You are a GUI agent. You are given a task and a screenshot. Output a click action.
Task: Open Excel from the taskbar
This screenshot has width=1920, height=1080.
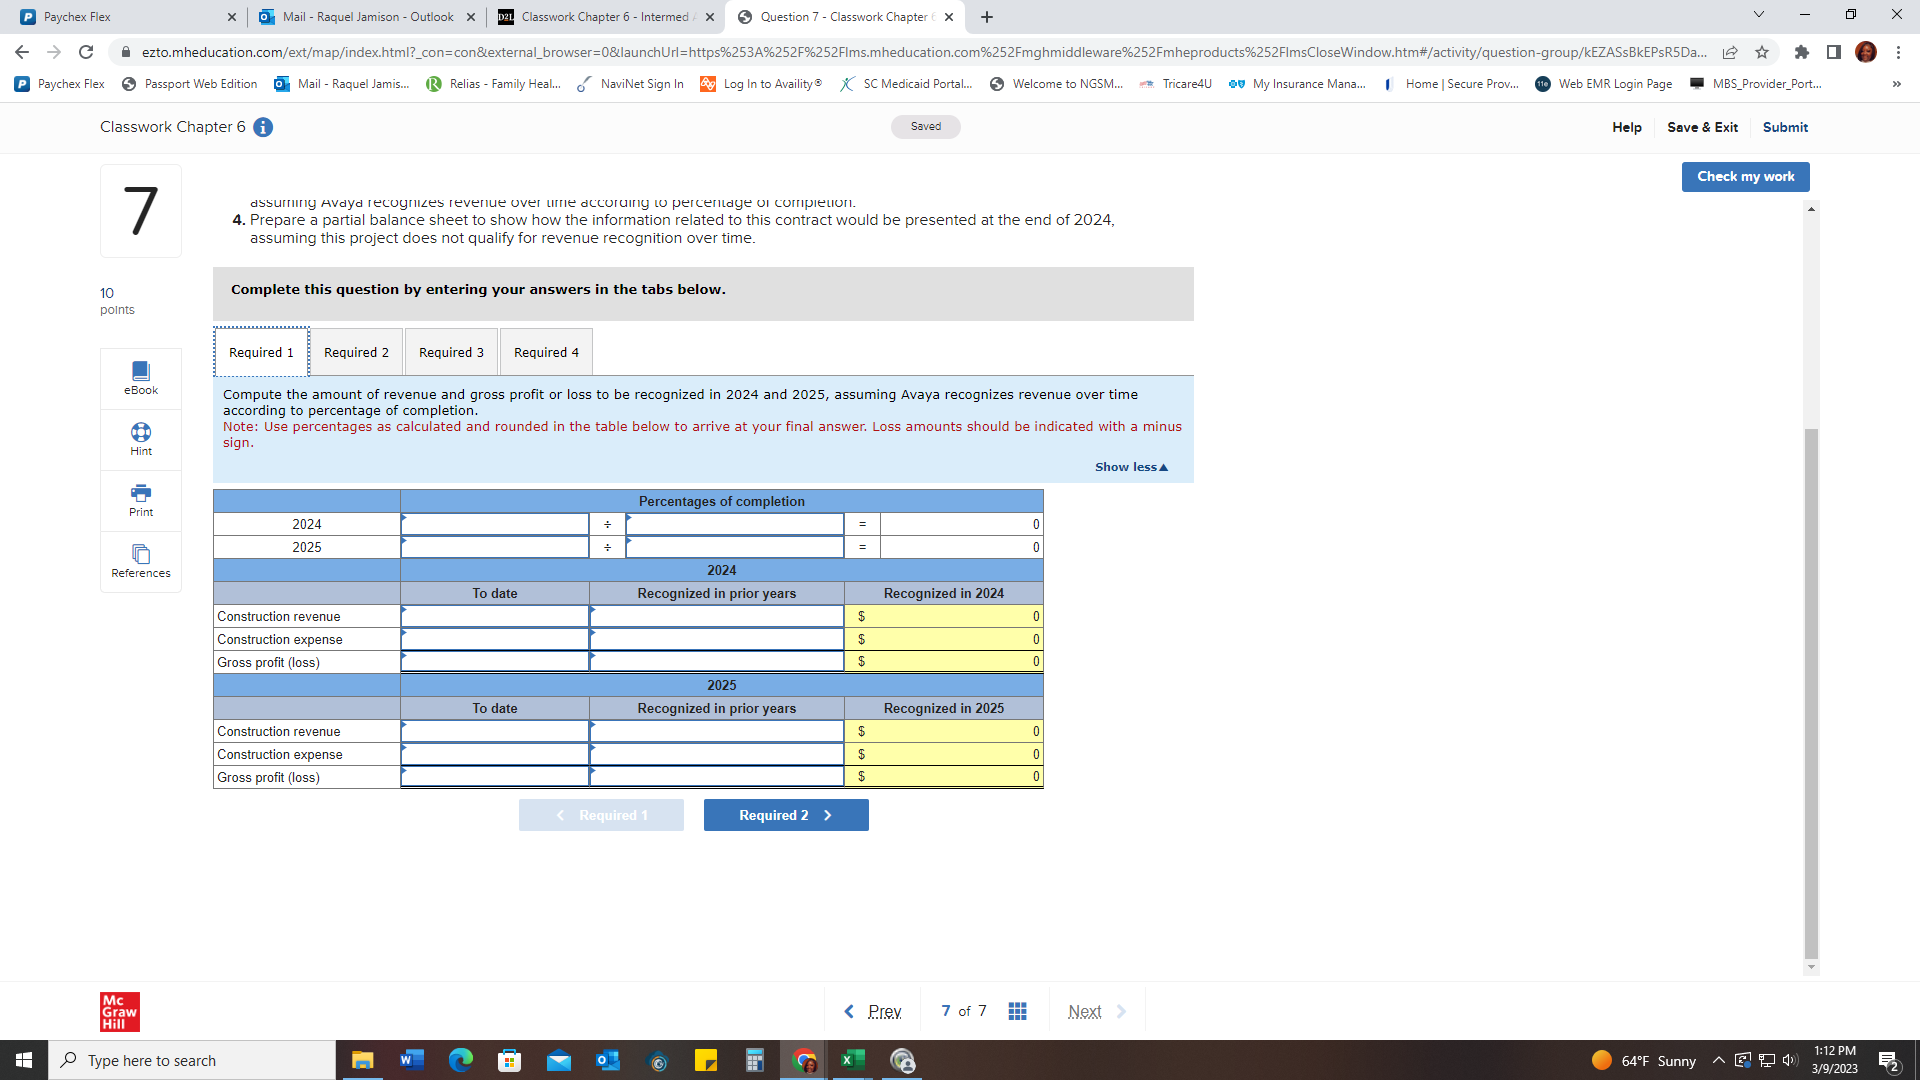point(853,1060)
